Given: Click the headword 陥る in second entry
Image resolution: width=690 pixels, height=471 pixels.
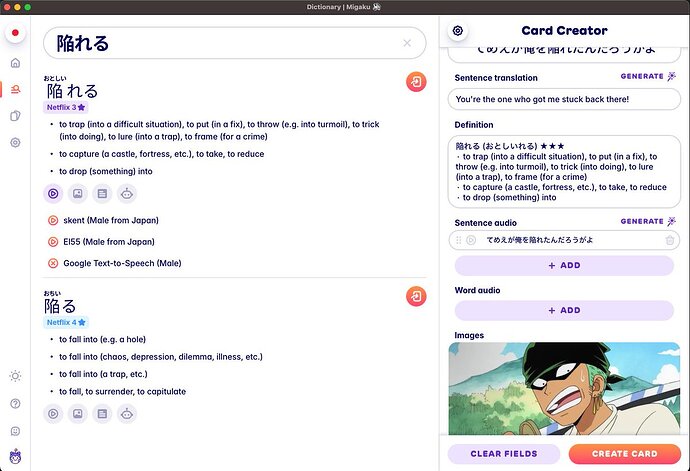Looking at the screenshot, I should tap(60, 306).
